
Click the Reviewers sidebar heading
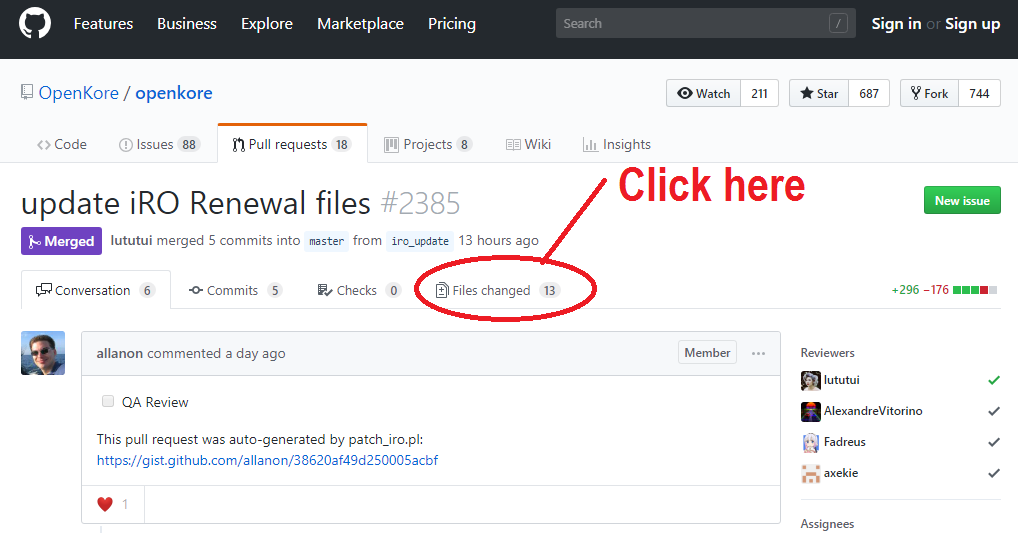827,353
